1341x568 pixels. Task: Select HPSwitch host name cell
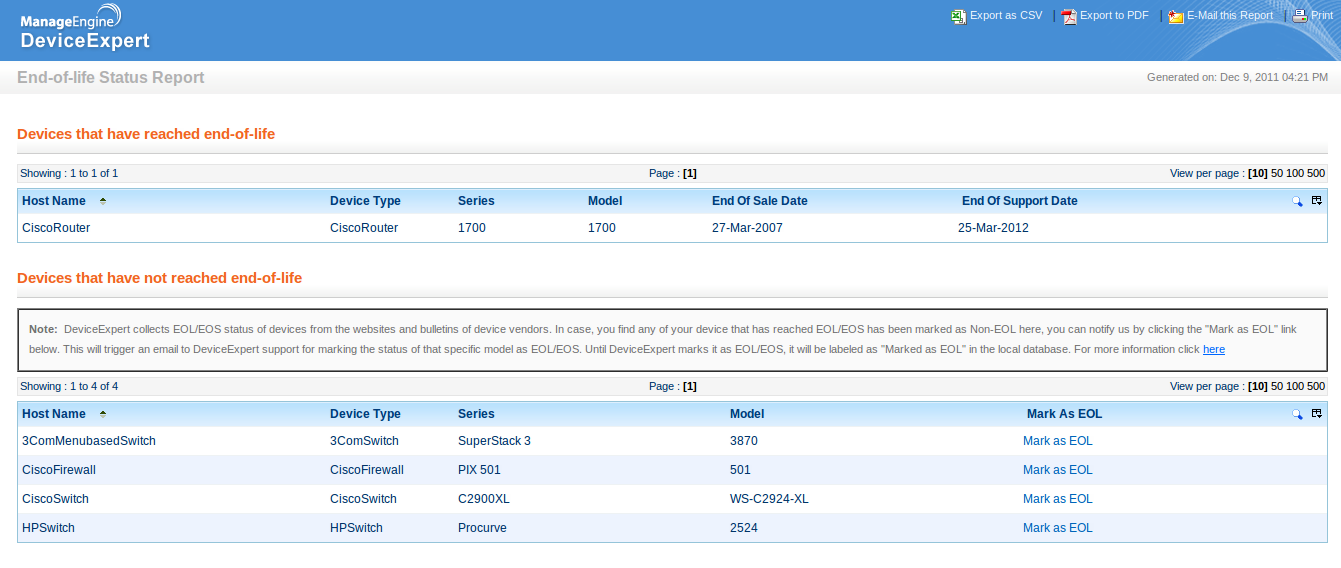point(48,528)
